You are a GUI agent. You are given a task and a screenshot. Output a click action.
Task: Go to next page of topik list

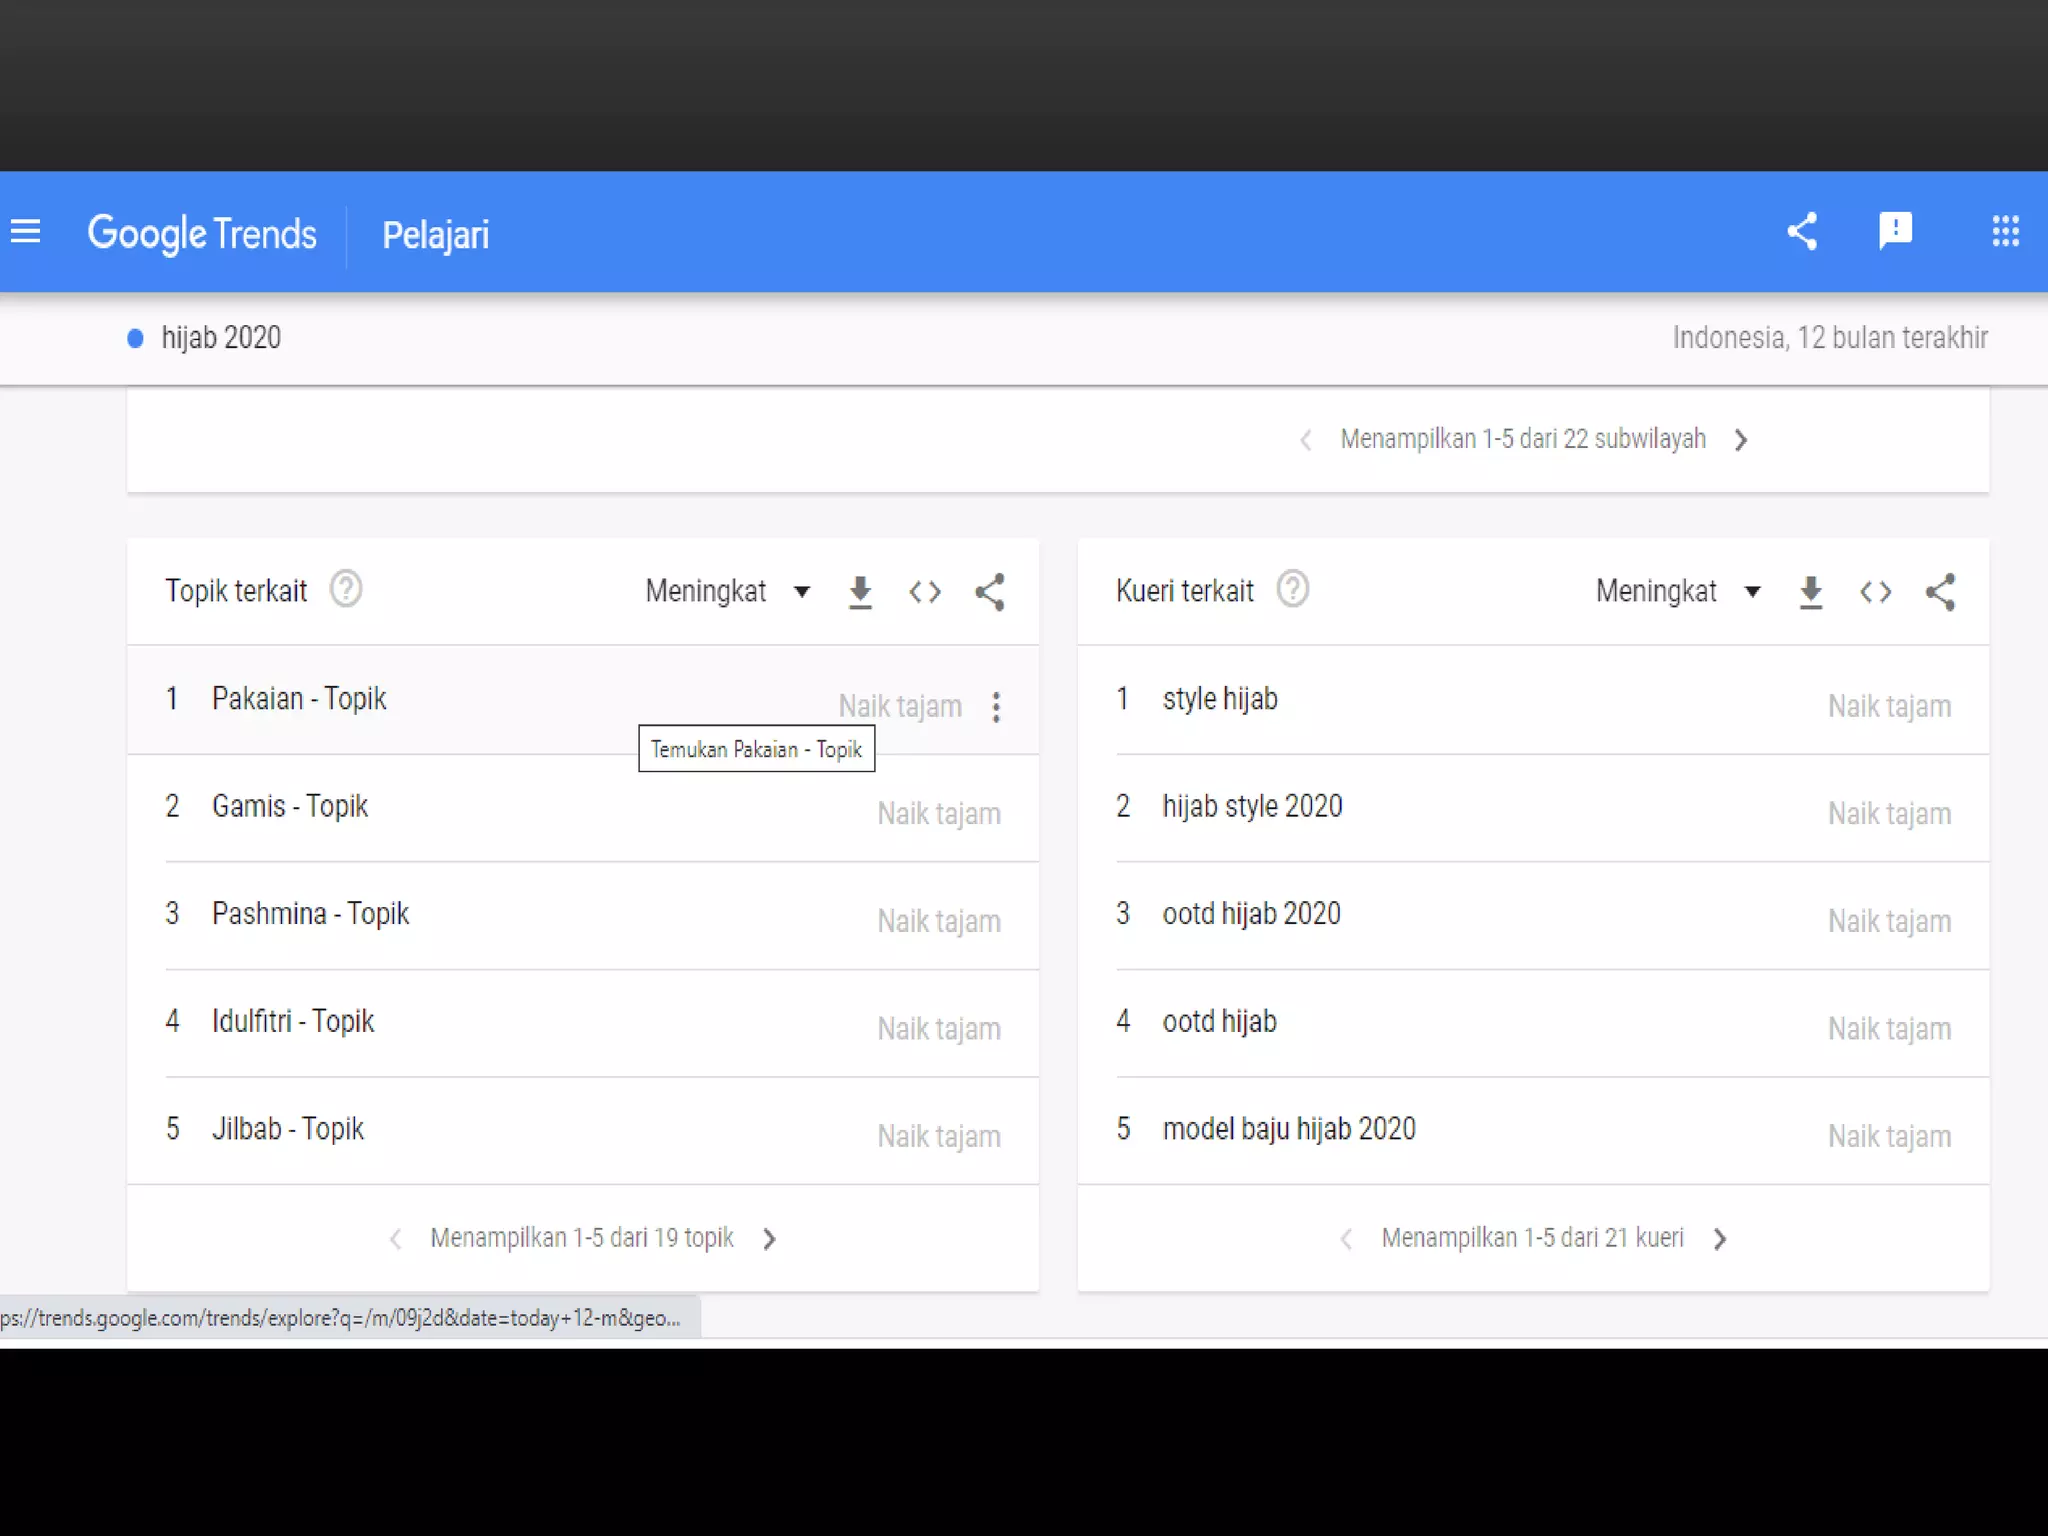click(x=769, y=1239)
